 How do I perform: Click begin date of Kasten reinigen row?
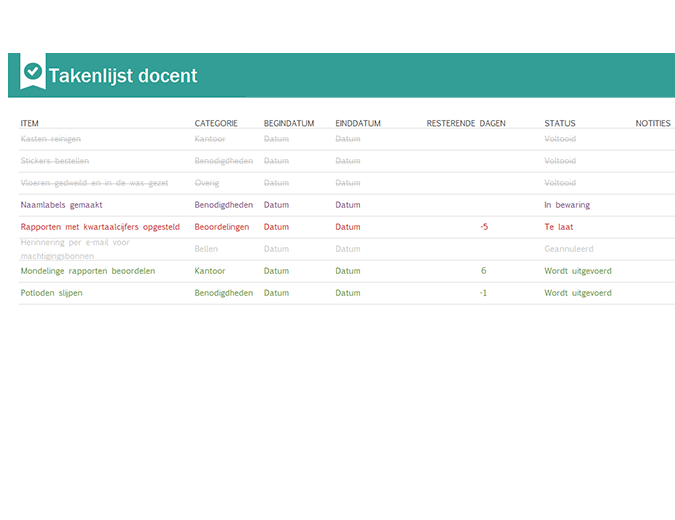coord(276,139)
